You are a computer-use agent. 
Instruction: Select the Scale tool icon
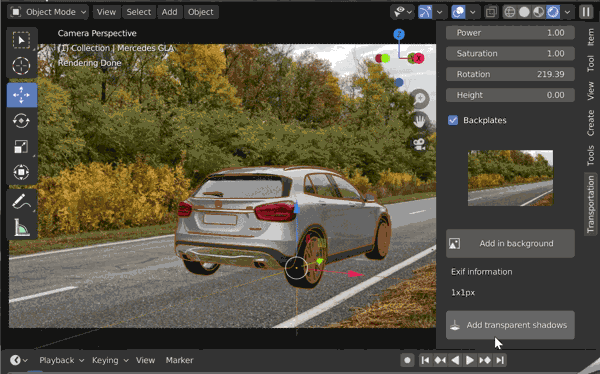click(21, 146)
